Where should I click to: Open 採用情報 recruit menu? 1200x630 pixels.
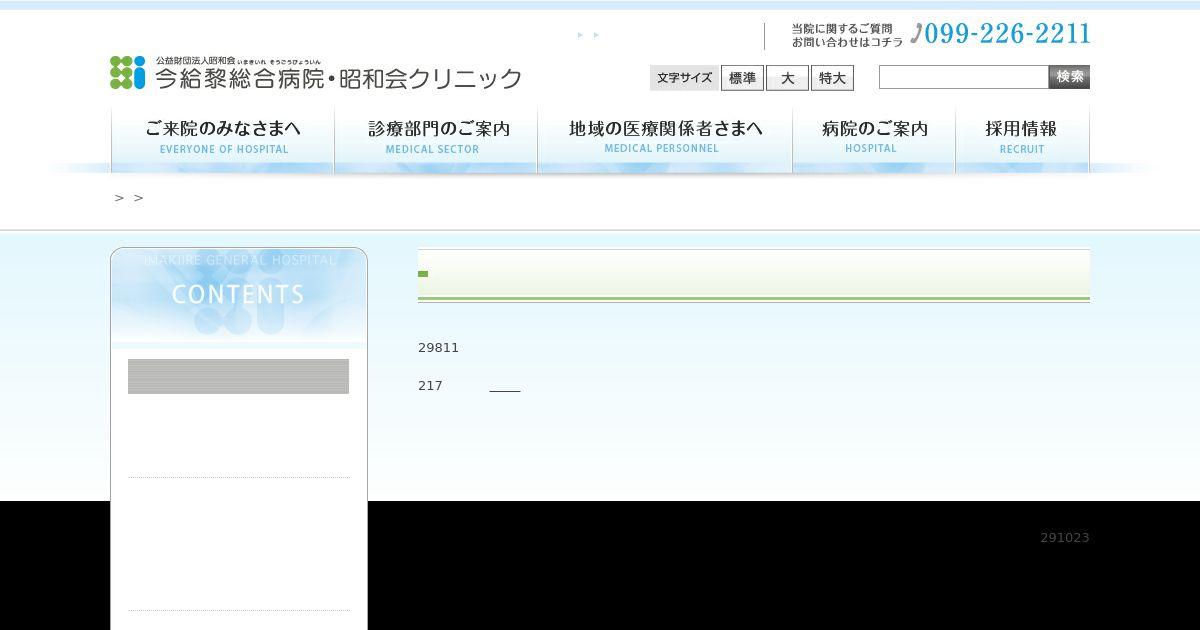tap(1022, 139)
